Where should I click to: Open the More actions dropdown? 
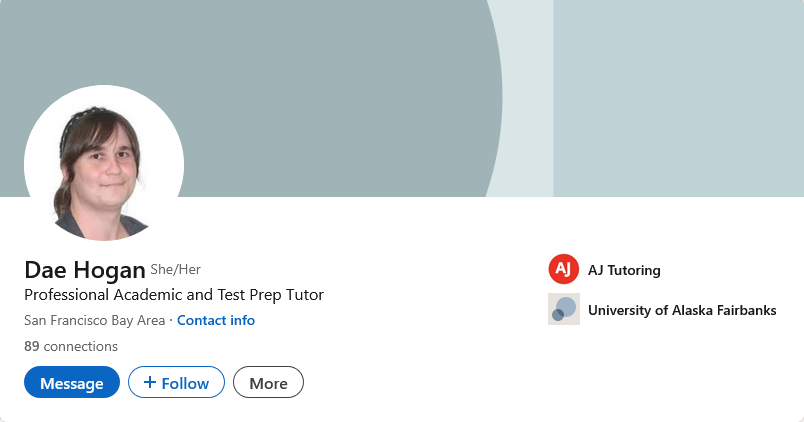268,383
